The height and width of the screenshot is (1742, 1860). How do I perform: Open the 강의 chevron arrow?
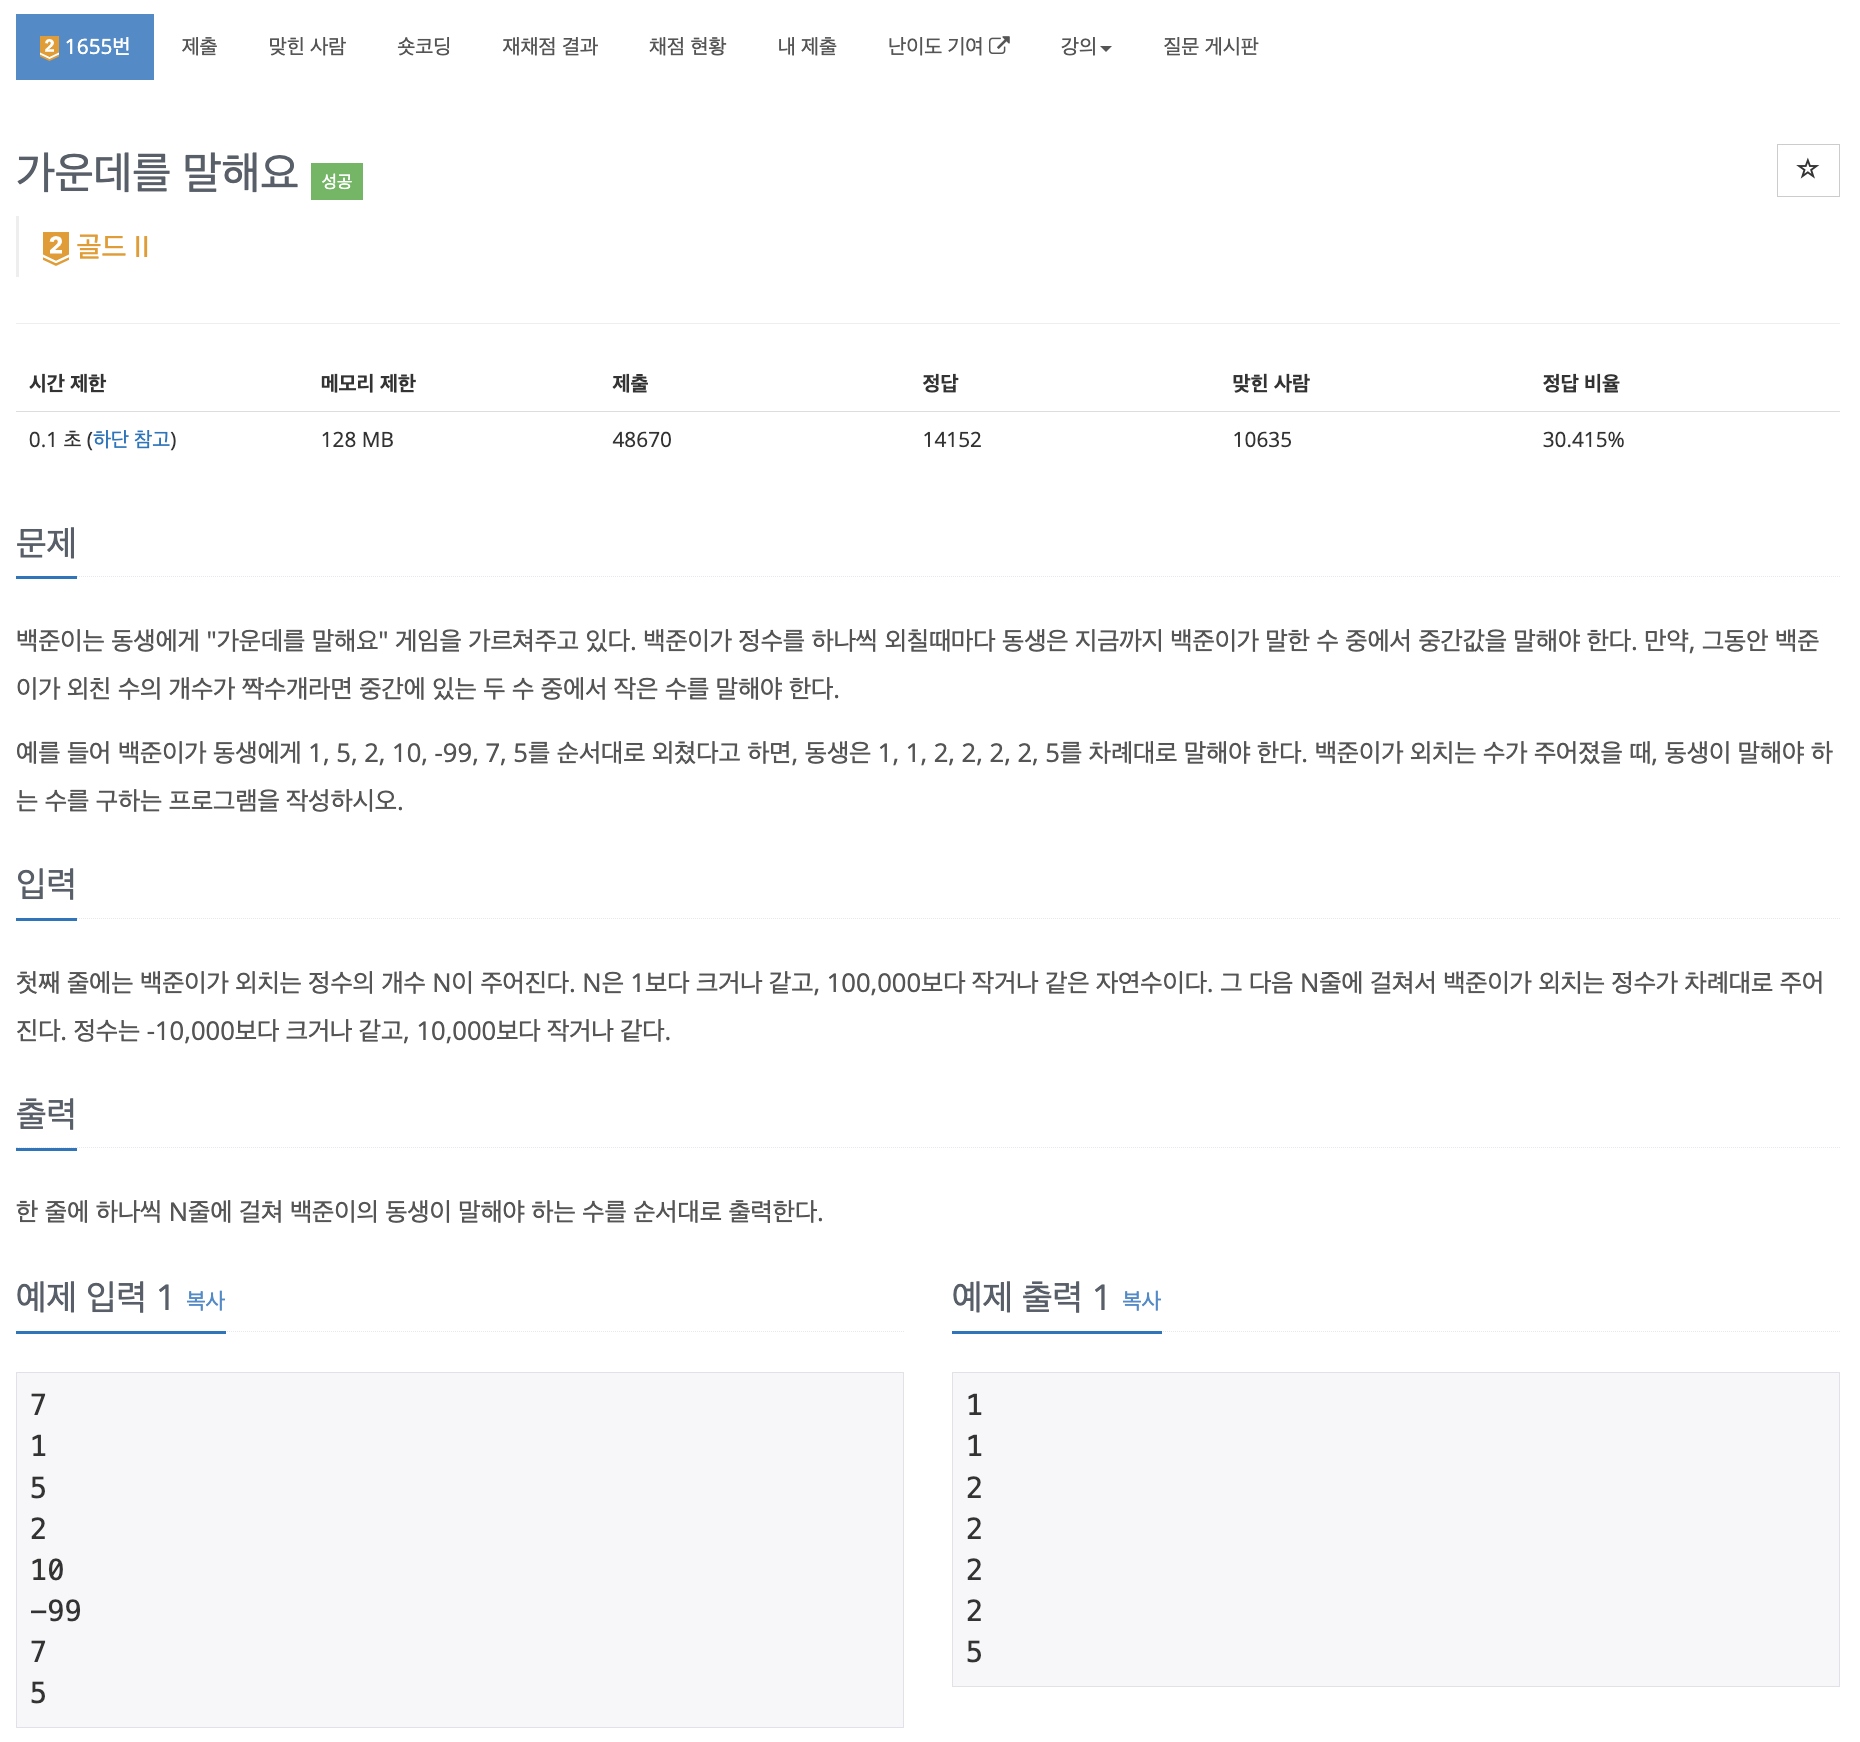pyautogui.click(x=1108, y=48)
